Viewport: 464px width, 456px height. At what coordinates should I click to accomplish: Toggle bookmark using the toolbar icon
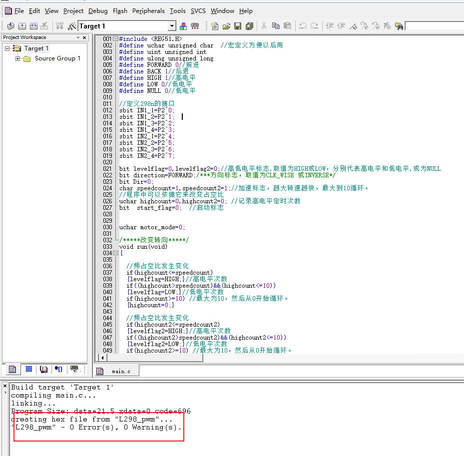click(x=353, y=26)
